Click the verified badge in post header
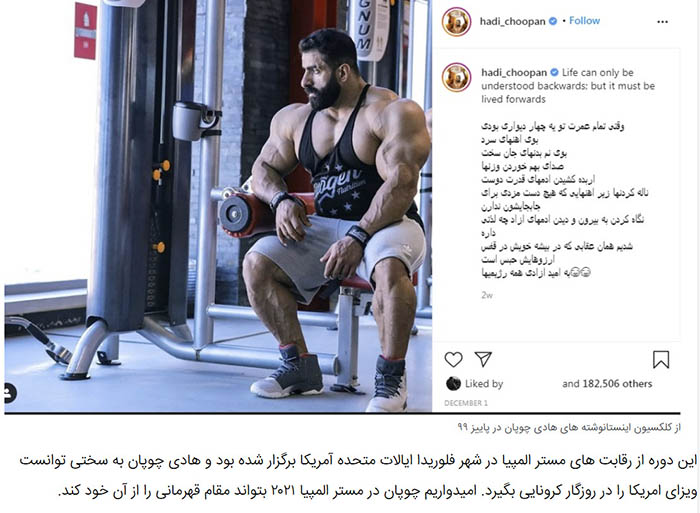 click(x=553, y=21)
